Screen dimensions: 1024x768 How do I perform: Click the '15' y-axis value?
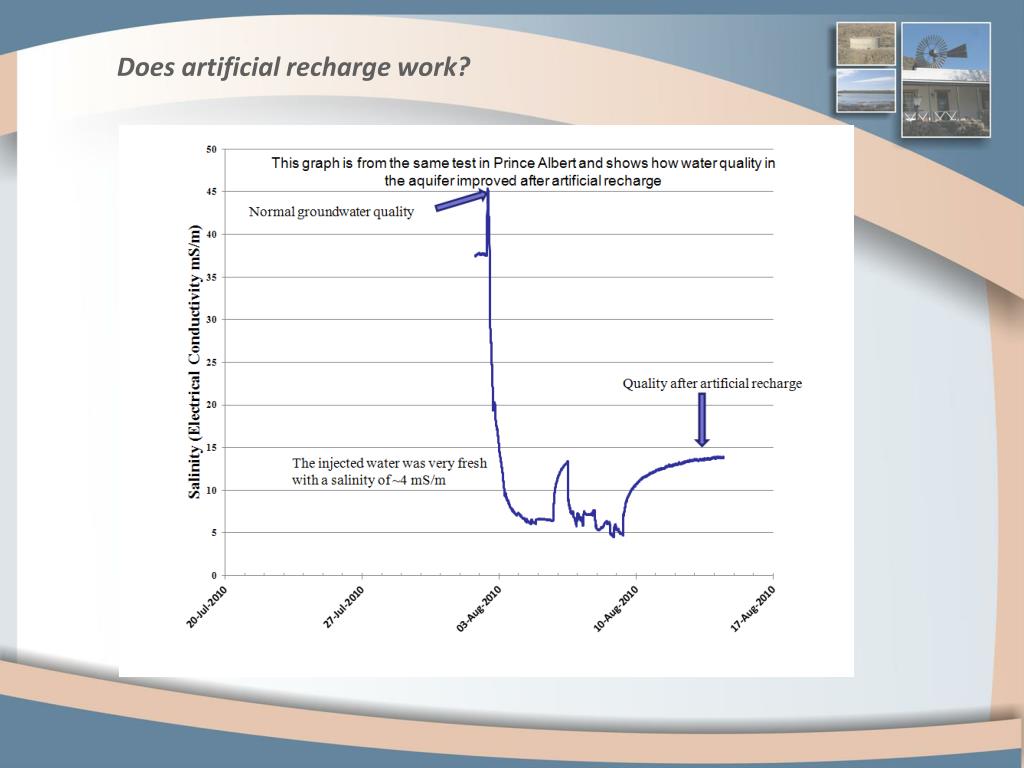(211, 448)
